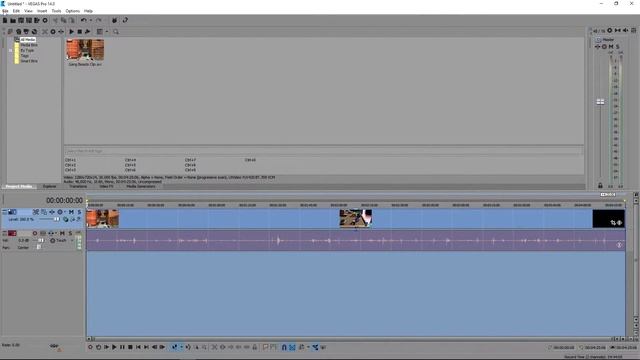Click the Capture Video icon
The image size is (640, 360).
(18, 31)
